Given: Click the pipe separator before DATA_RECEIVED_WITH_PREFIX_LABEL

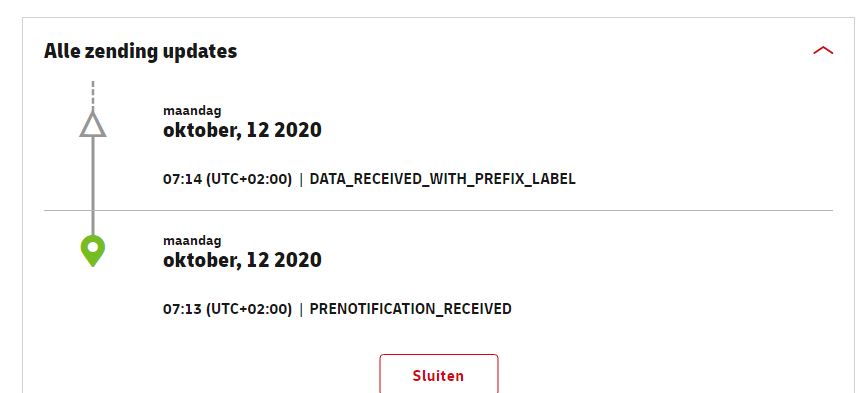Looking at the screenshot, I should point(301,179).
